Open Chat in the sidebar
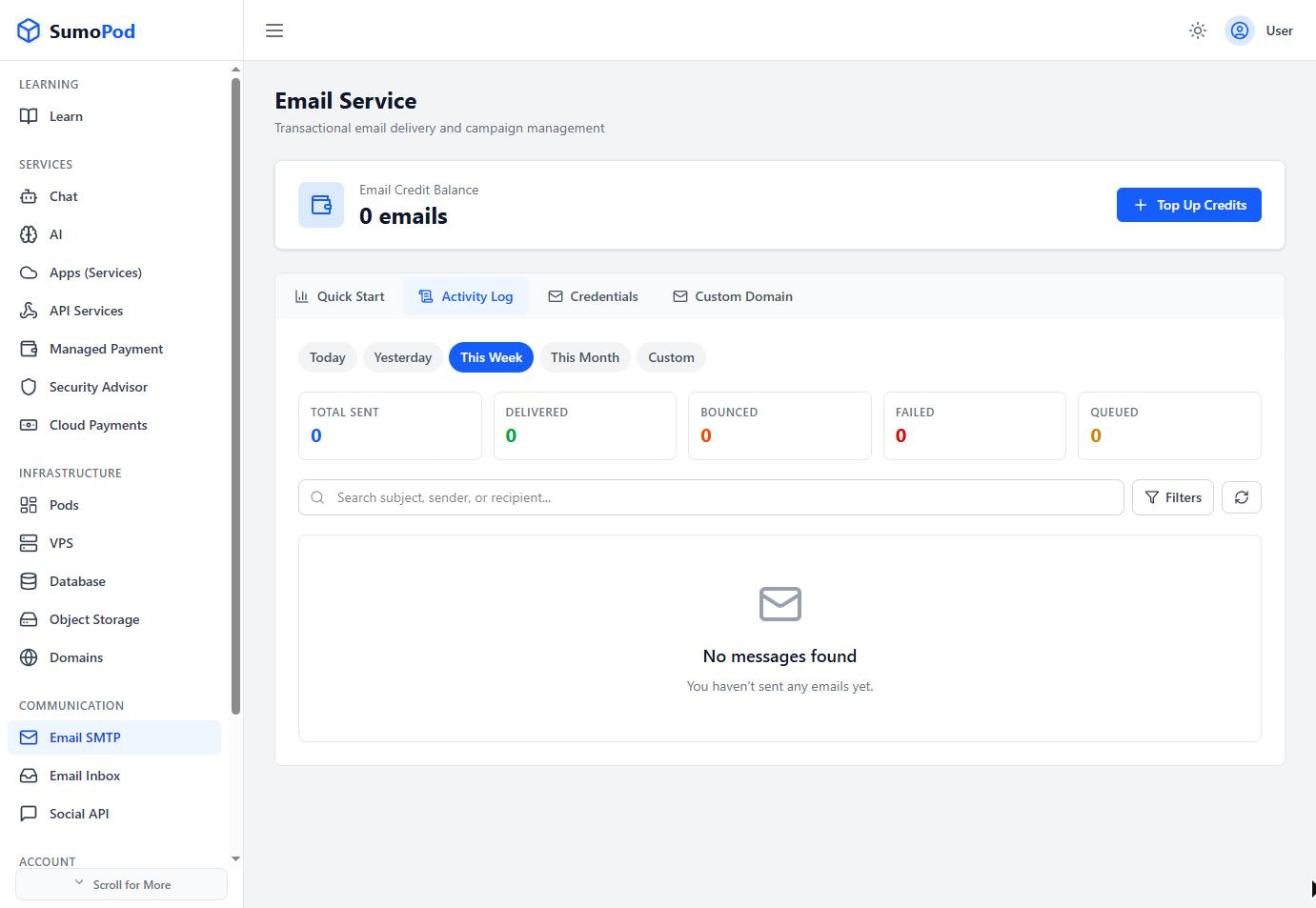 (114, 196)
